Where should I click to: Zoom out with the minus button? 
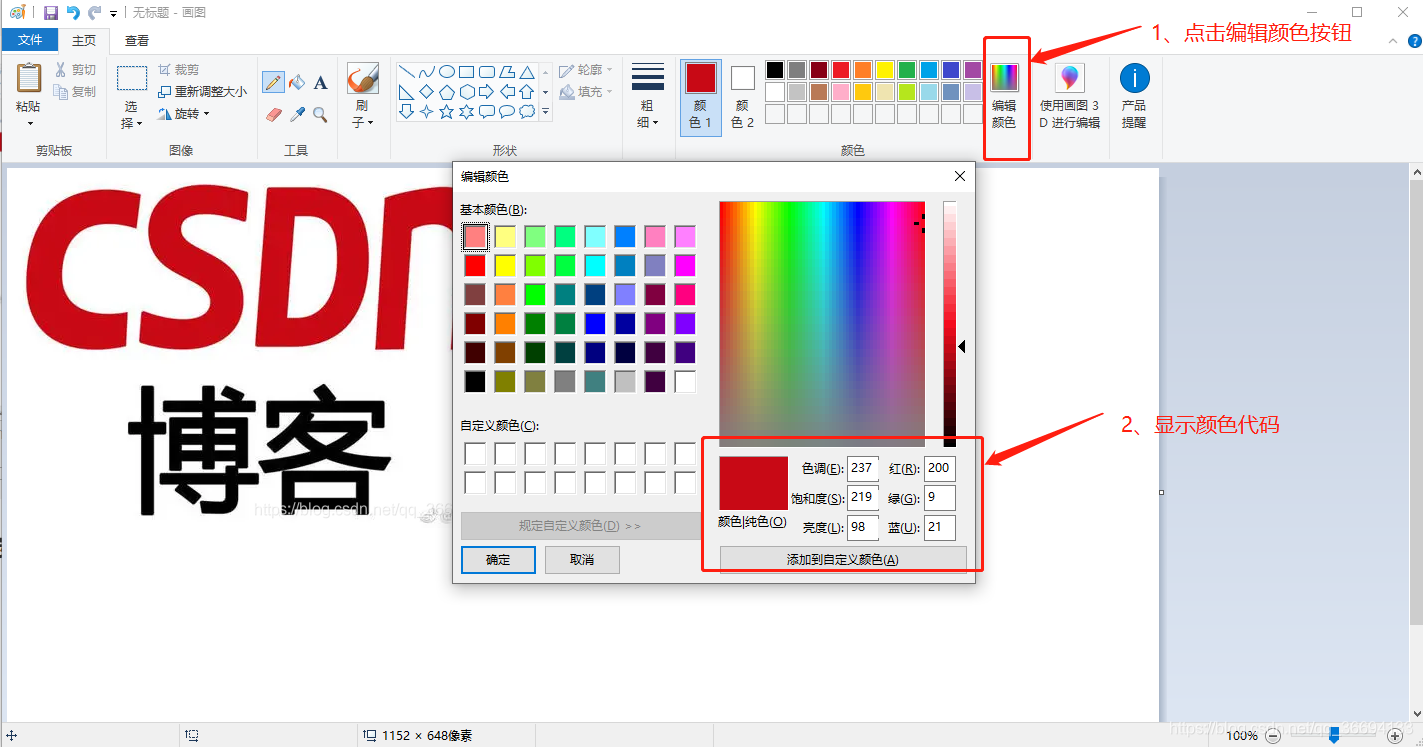(1272, 735)
